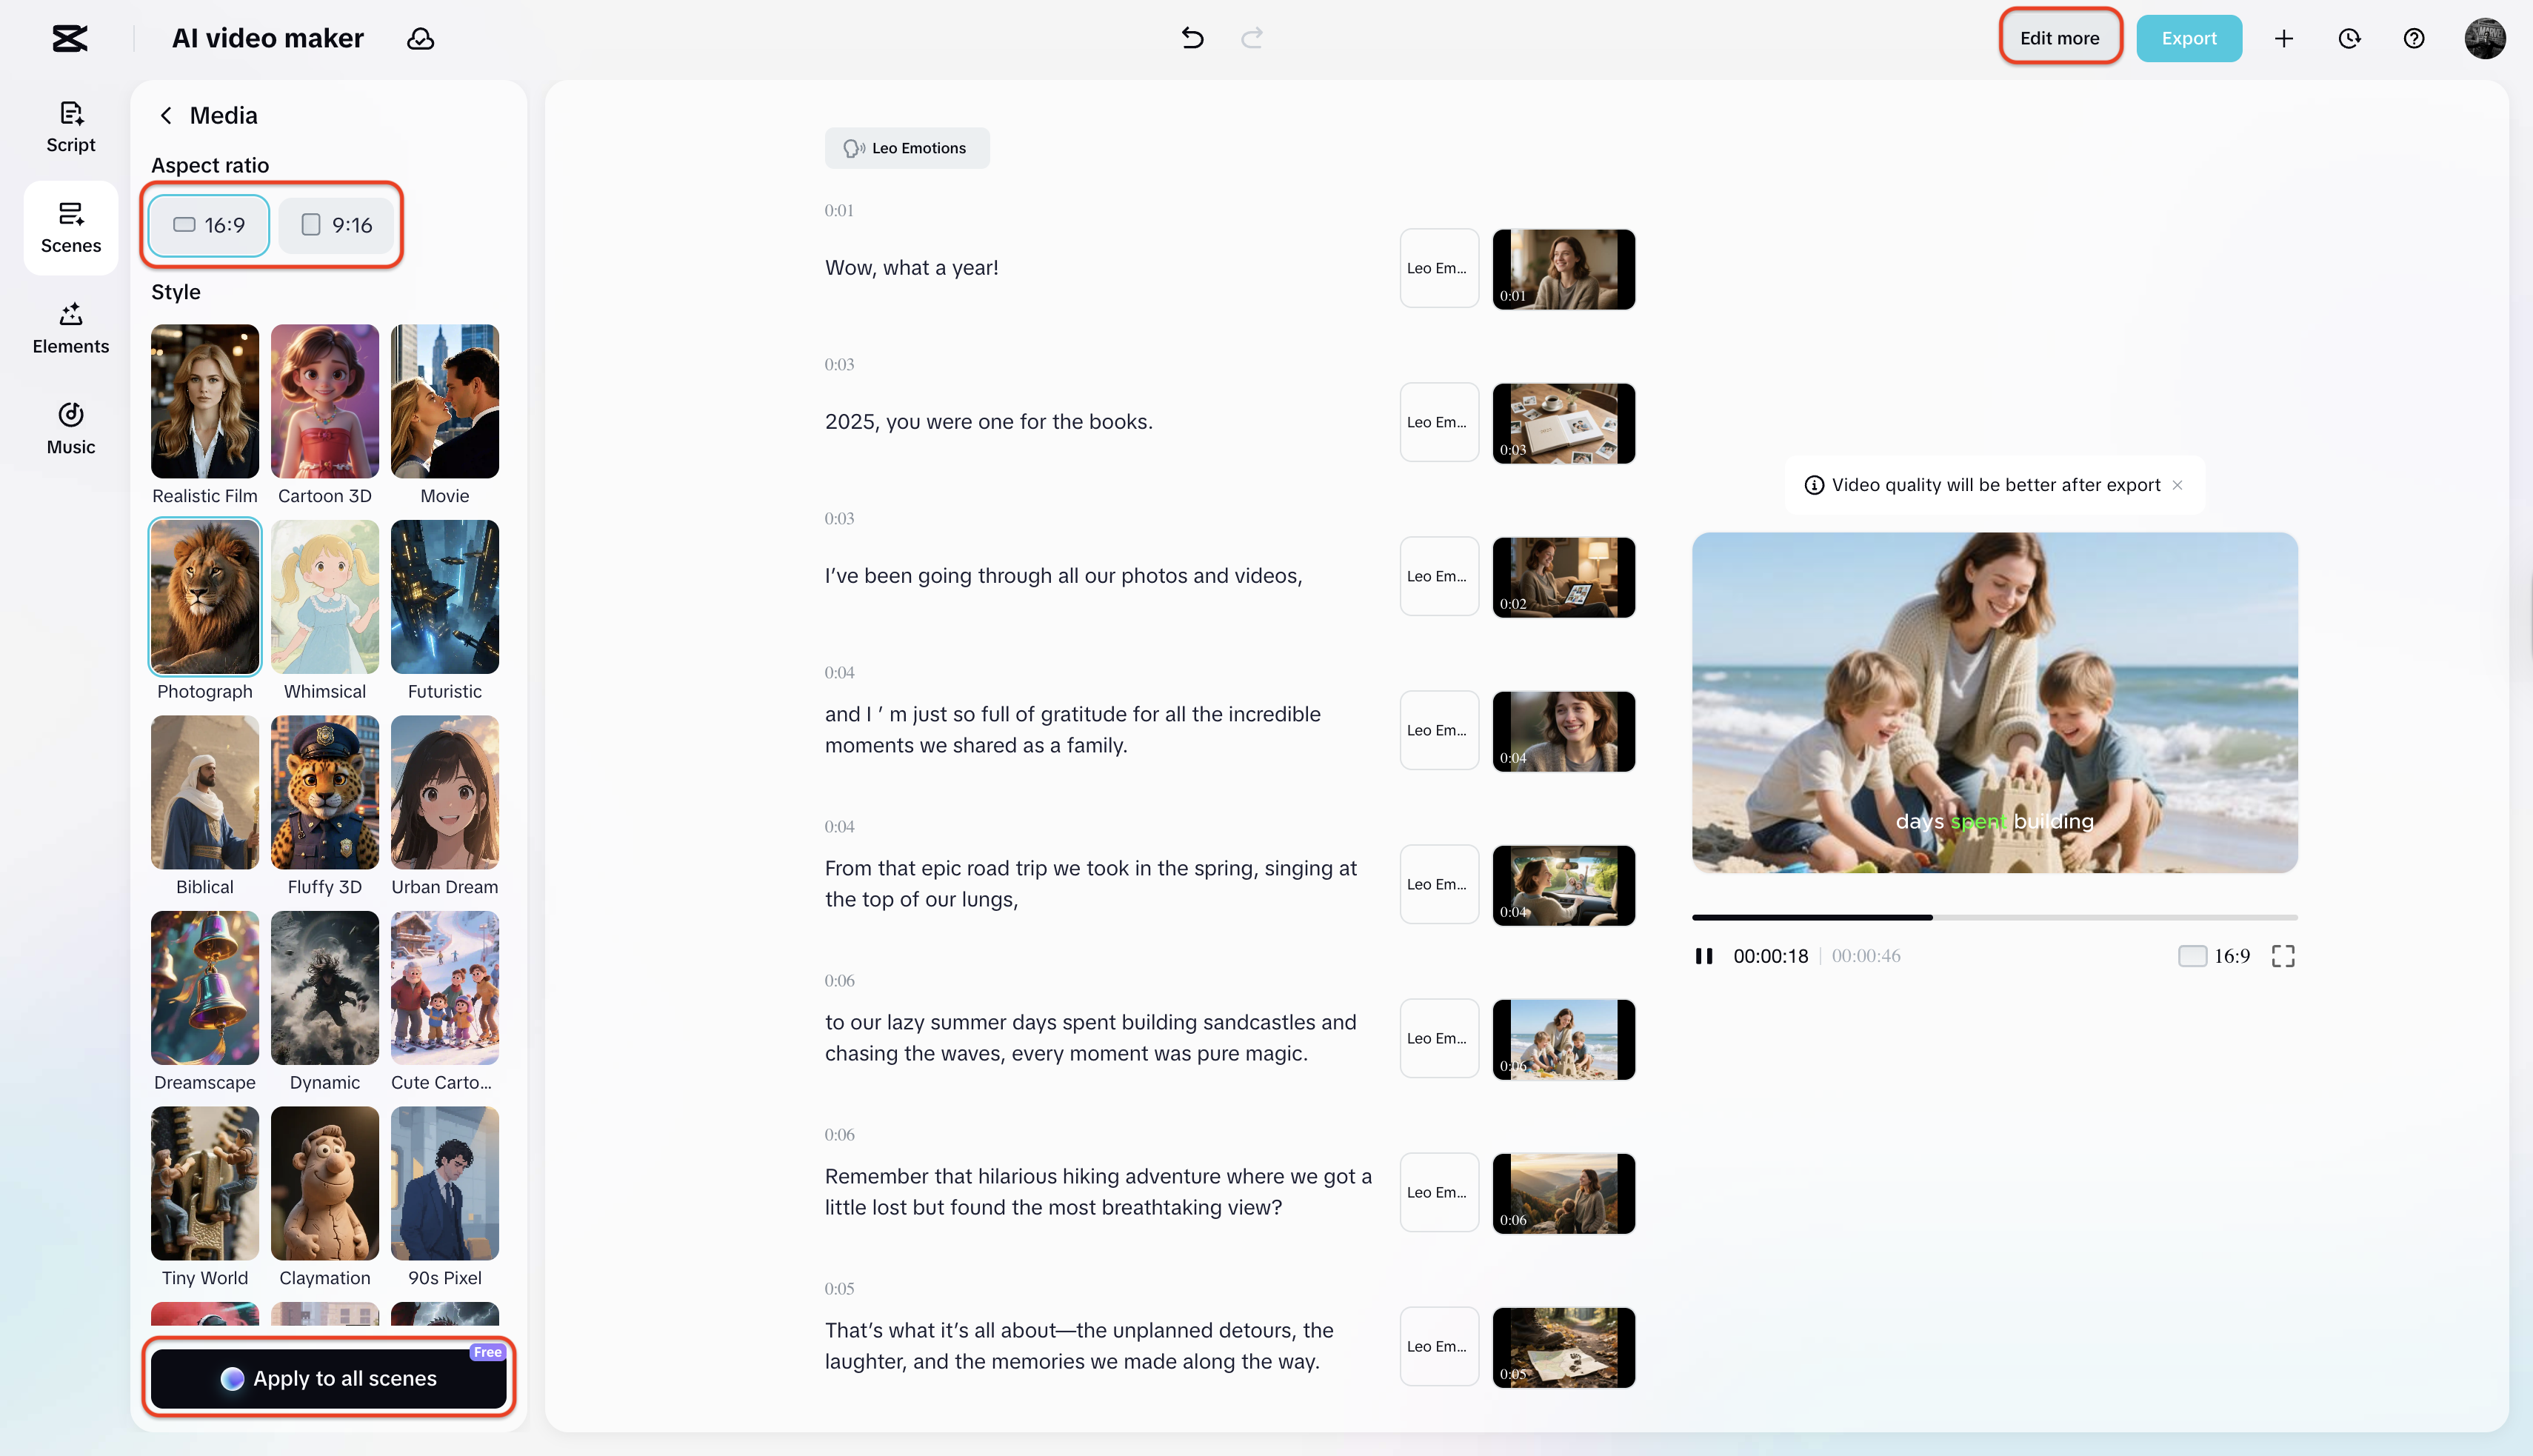Open version history via the clock icon
Viewport: 2533px width, 1456px height.
(2349, 38)
